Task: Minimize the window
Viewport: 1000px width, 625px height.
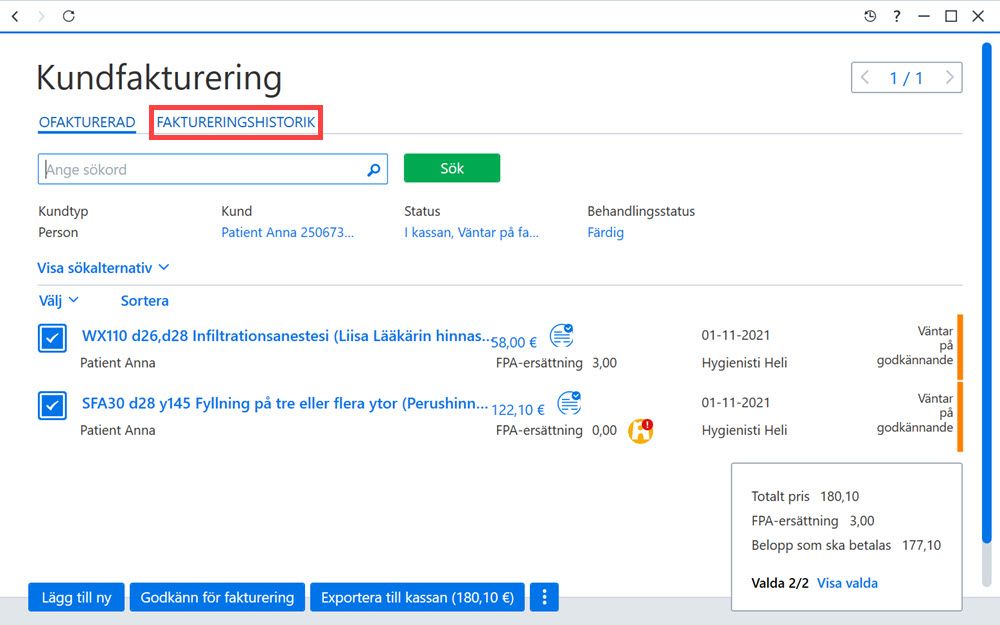Action: (923, 16)
